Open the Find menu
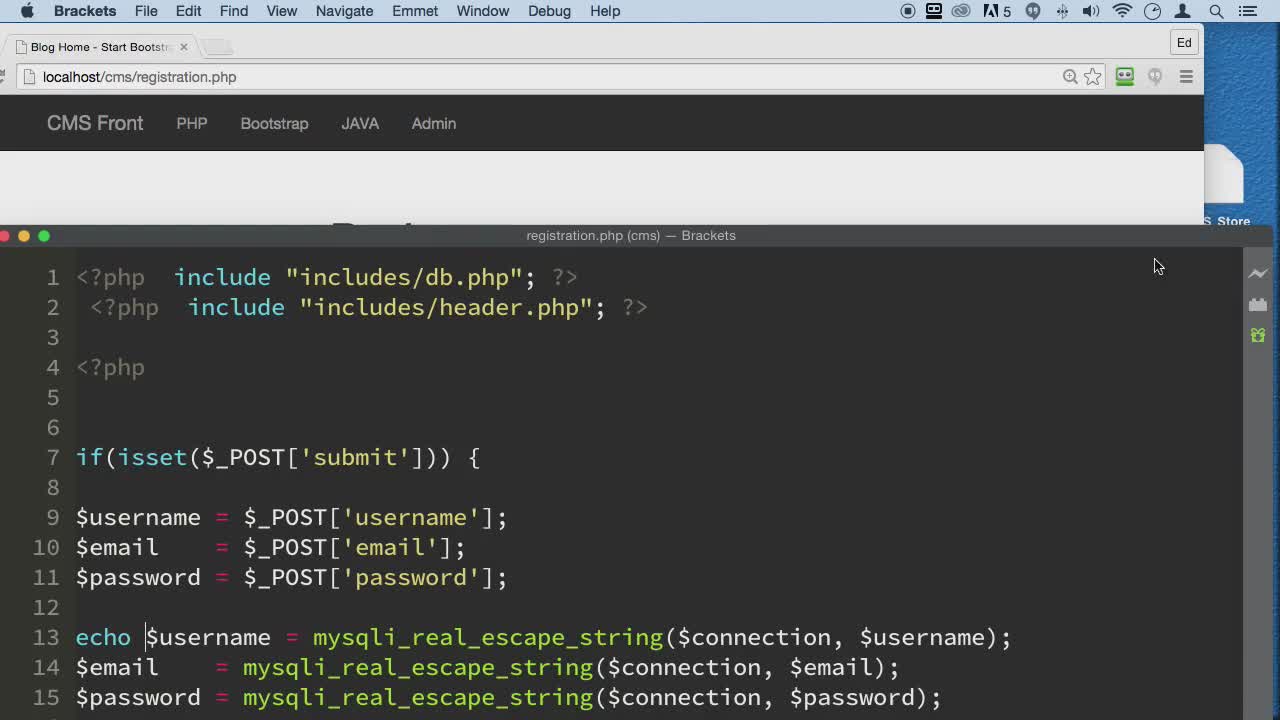The width and height of the screenshot is (1280, 720). tap(234, 11)
